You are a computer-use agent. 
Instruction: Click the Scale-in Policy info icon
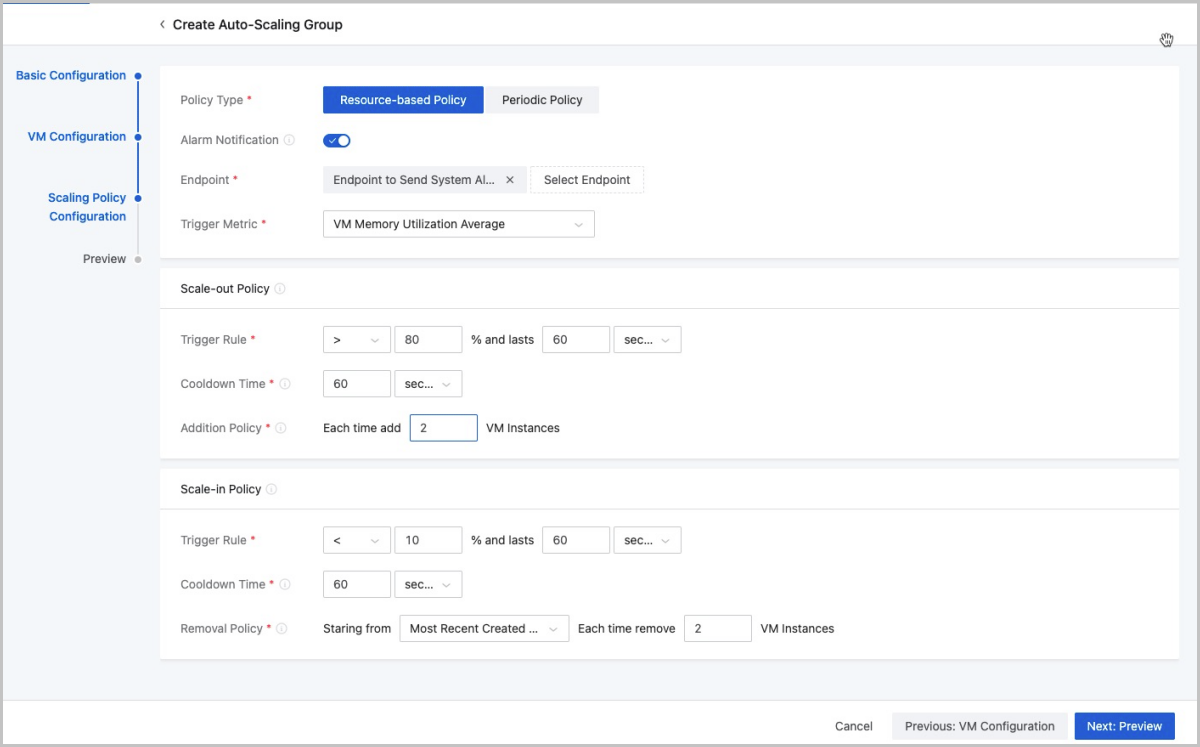pyautogui.click(x=272, y=490)
